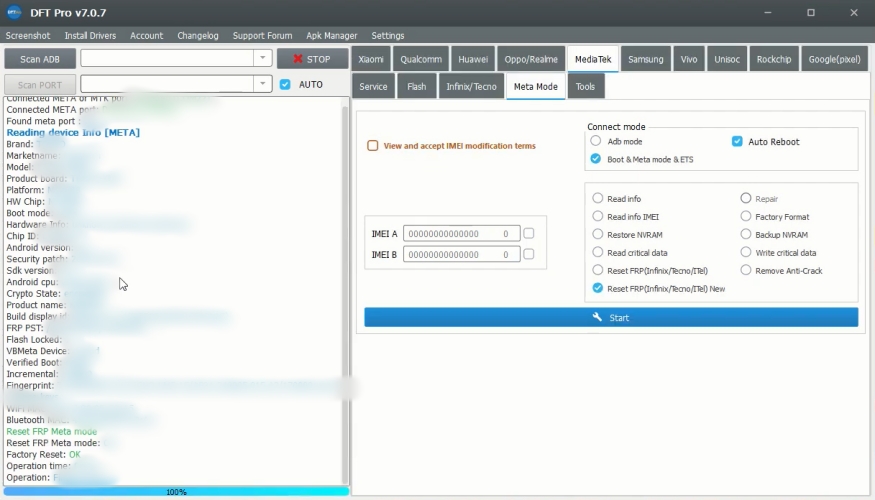
Task: Enable the IMEI A checkbox
Action: 528,233
